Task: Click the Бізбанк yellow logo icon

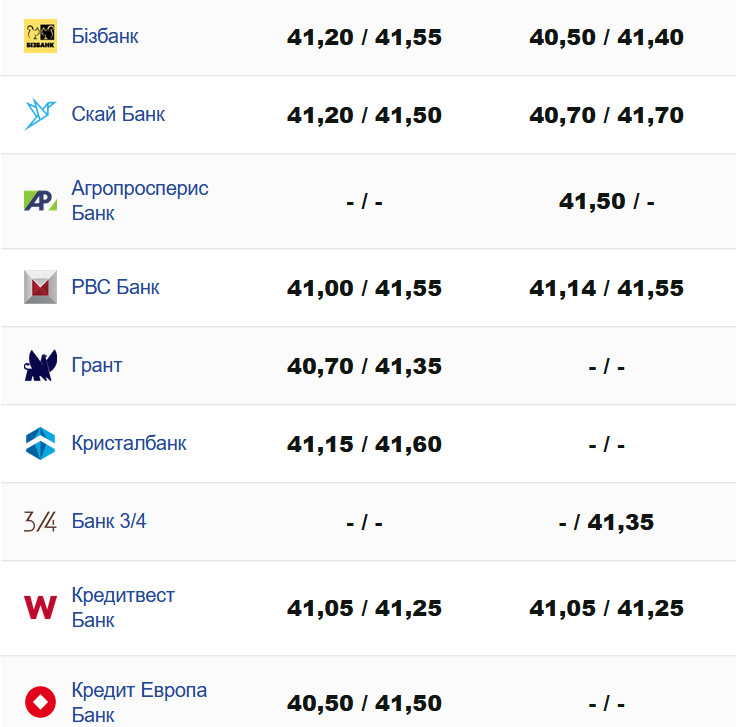Action: click(x=40, y=37)
